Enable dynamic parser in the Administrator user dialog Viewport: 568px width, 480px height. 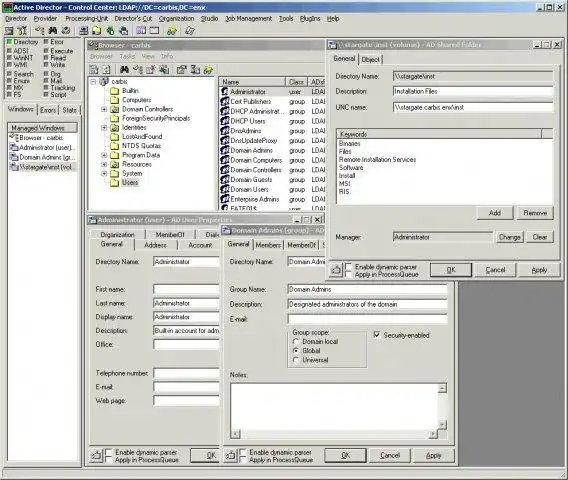click(109, 452)
